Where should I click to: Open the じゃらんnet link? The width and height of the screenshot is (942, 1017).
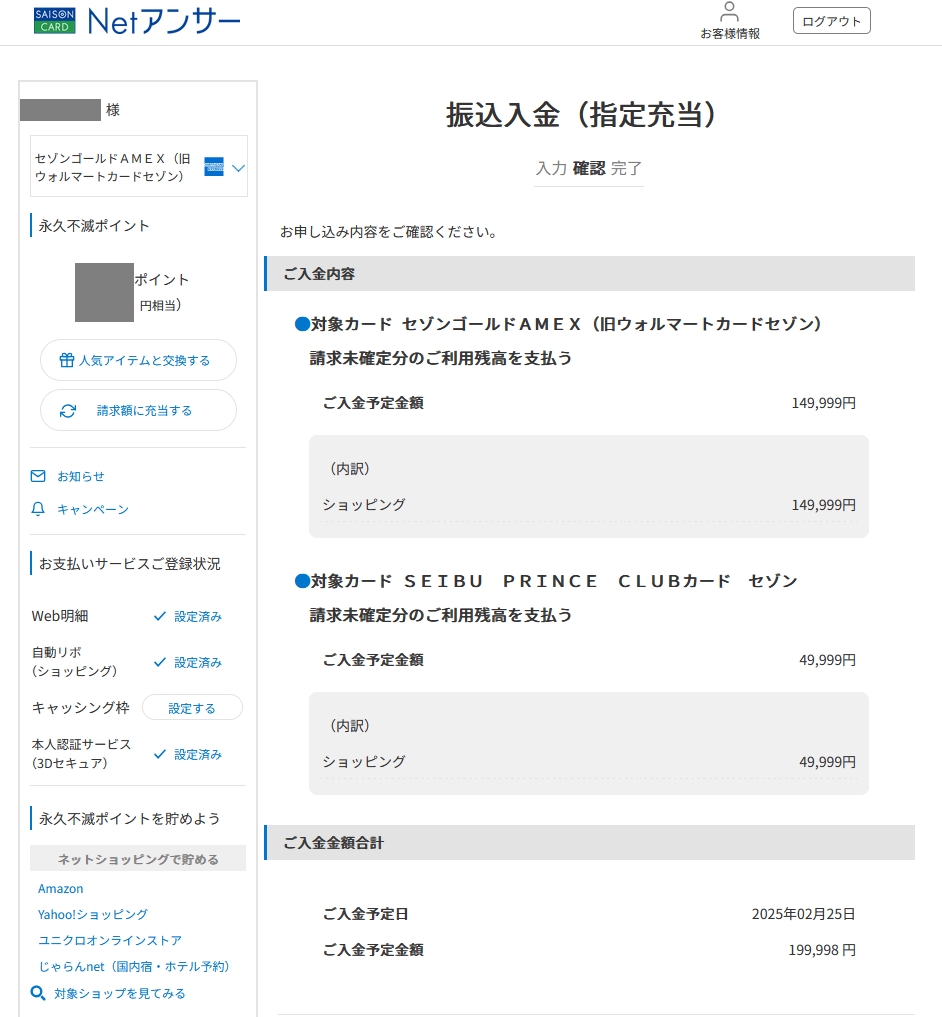134,966
